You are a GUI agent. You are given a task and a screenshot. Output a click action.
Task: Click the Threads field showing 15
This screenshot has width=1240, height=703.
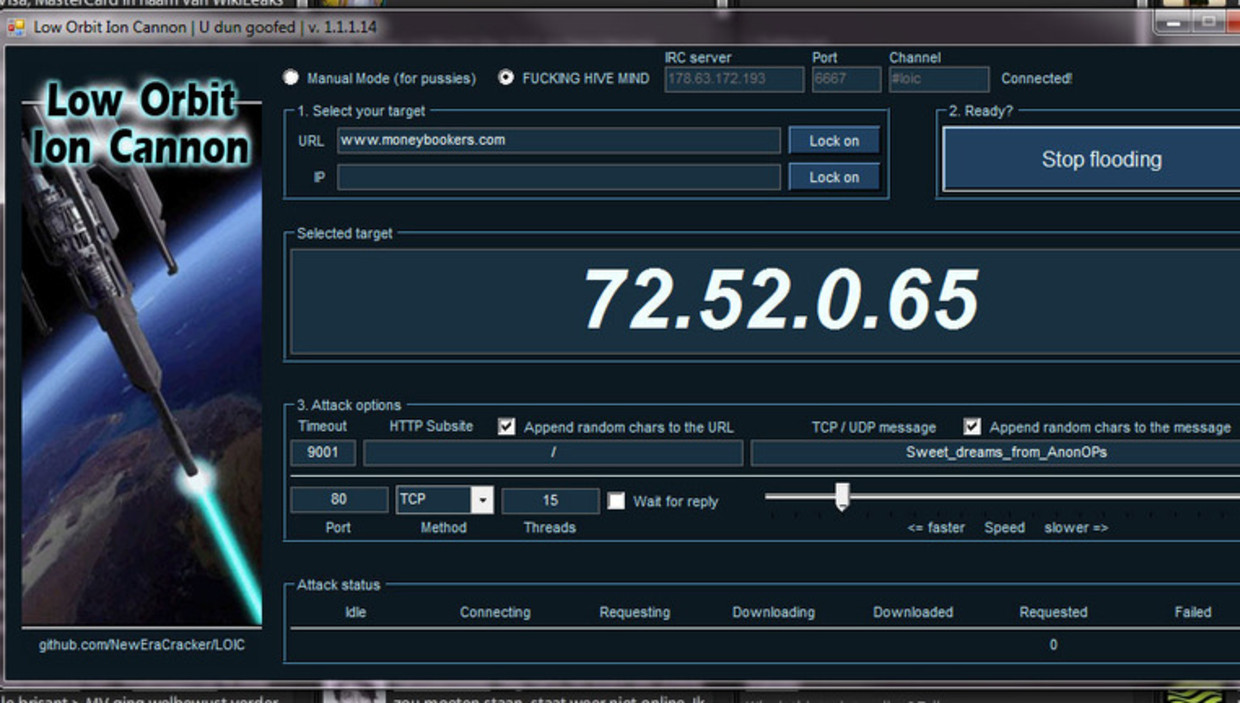coord(550,500)
